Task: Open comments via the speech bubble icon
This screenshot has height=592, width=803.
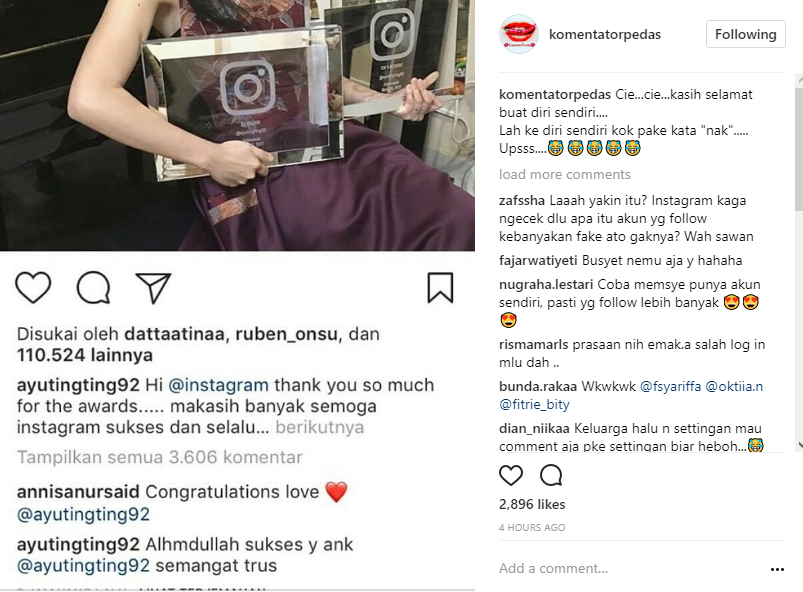Action: tap(93, 287)
